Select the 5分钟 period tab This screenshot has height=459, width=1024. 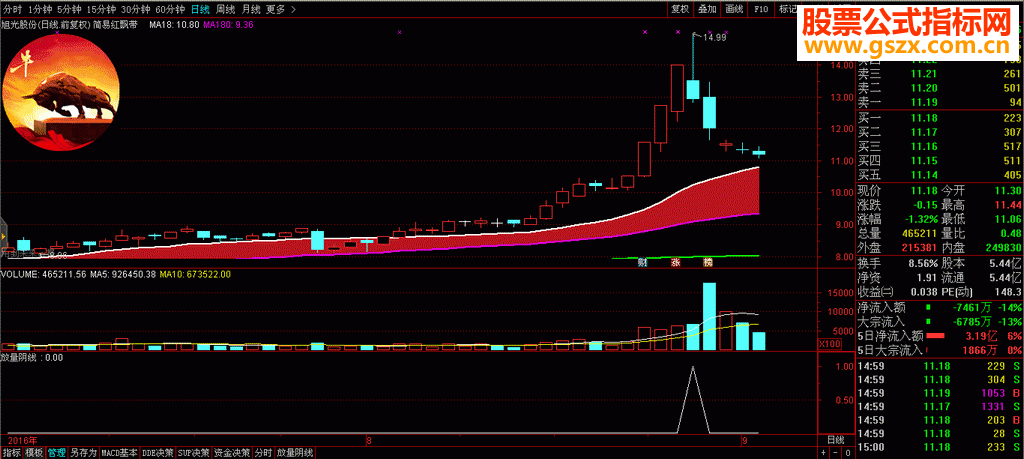coord(69,10)
